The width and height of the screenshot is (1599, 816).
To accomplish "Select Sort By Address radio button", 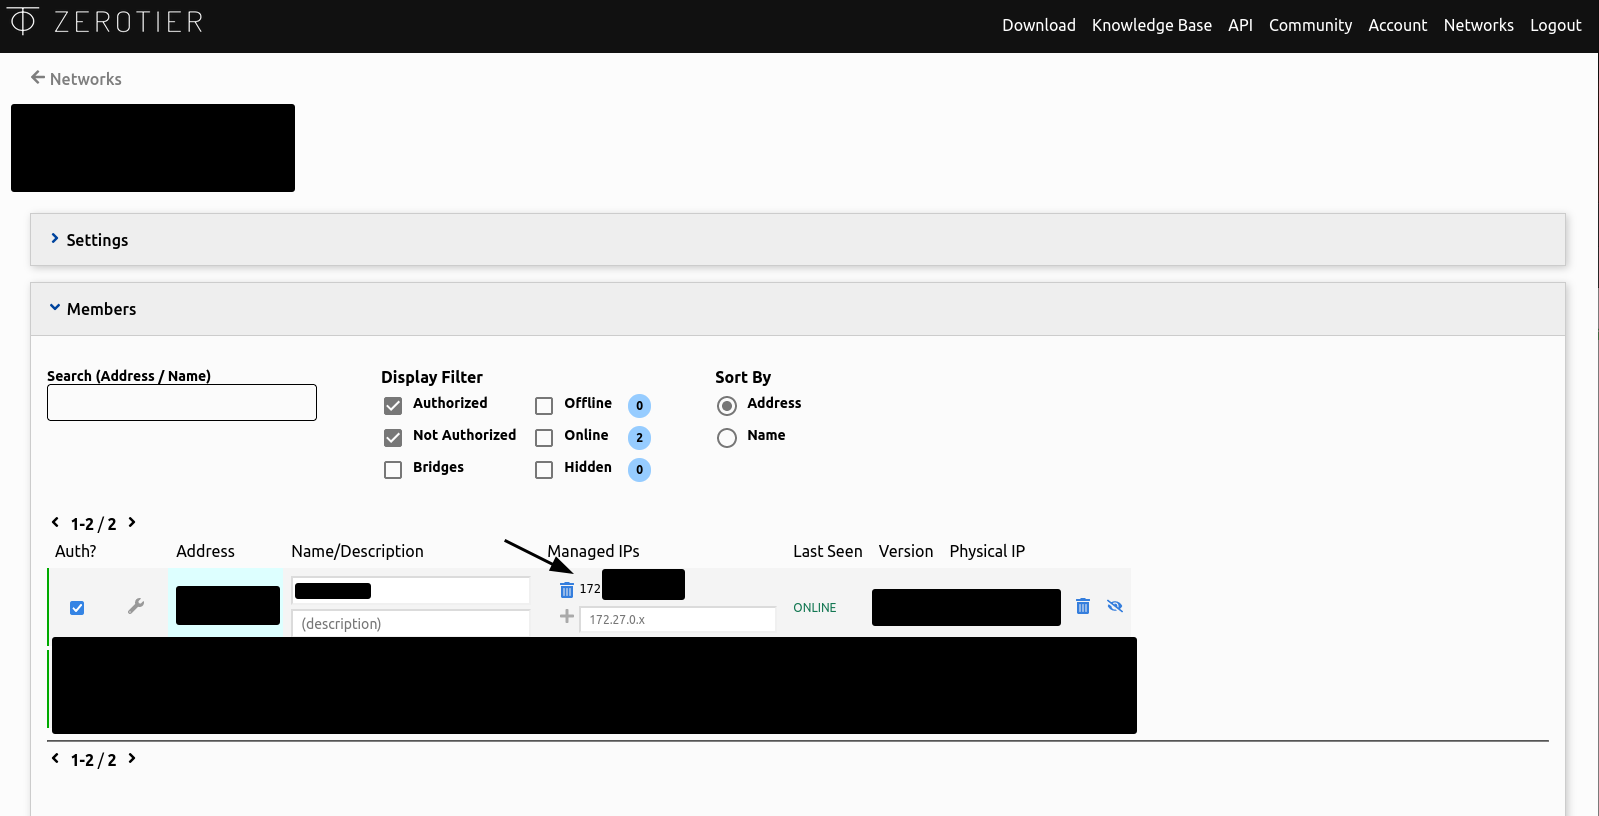I will pos(727,405).
